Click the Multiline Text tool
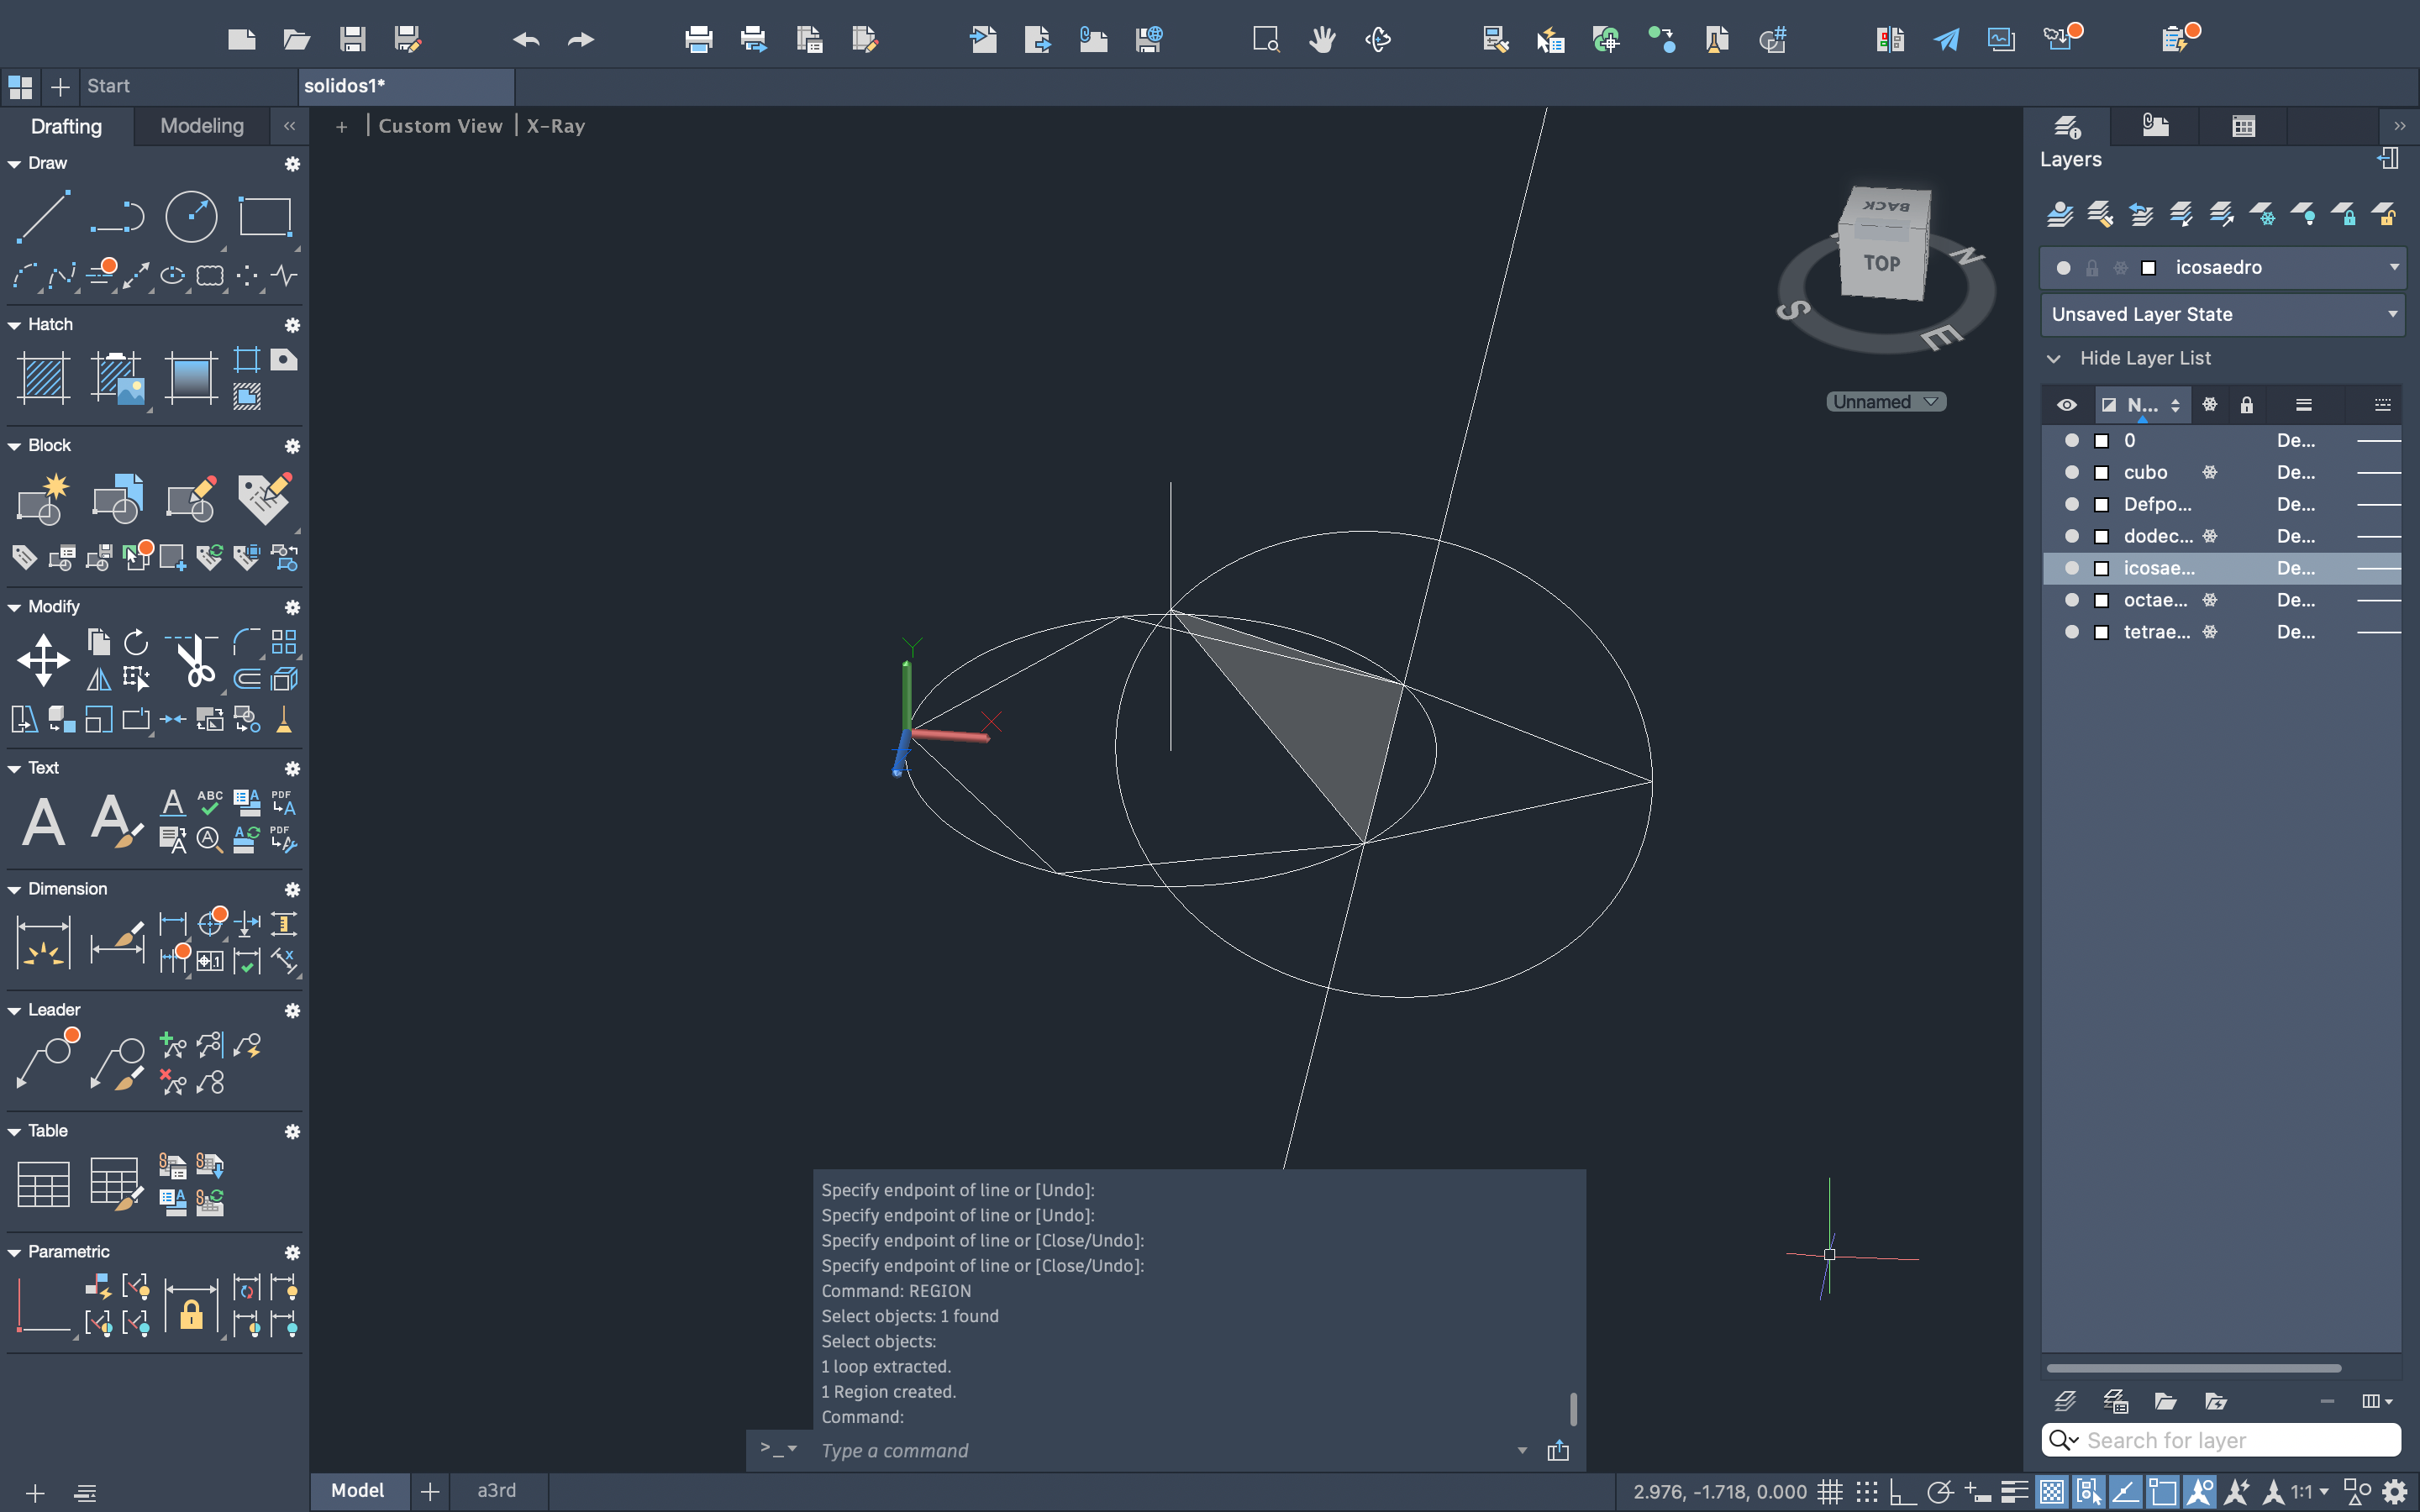 pyautogui.click(x=43, y=822)
